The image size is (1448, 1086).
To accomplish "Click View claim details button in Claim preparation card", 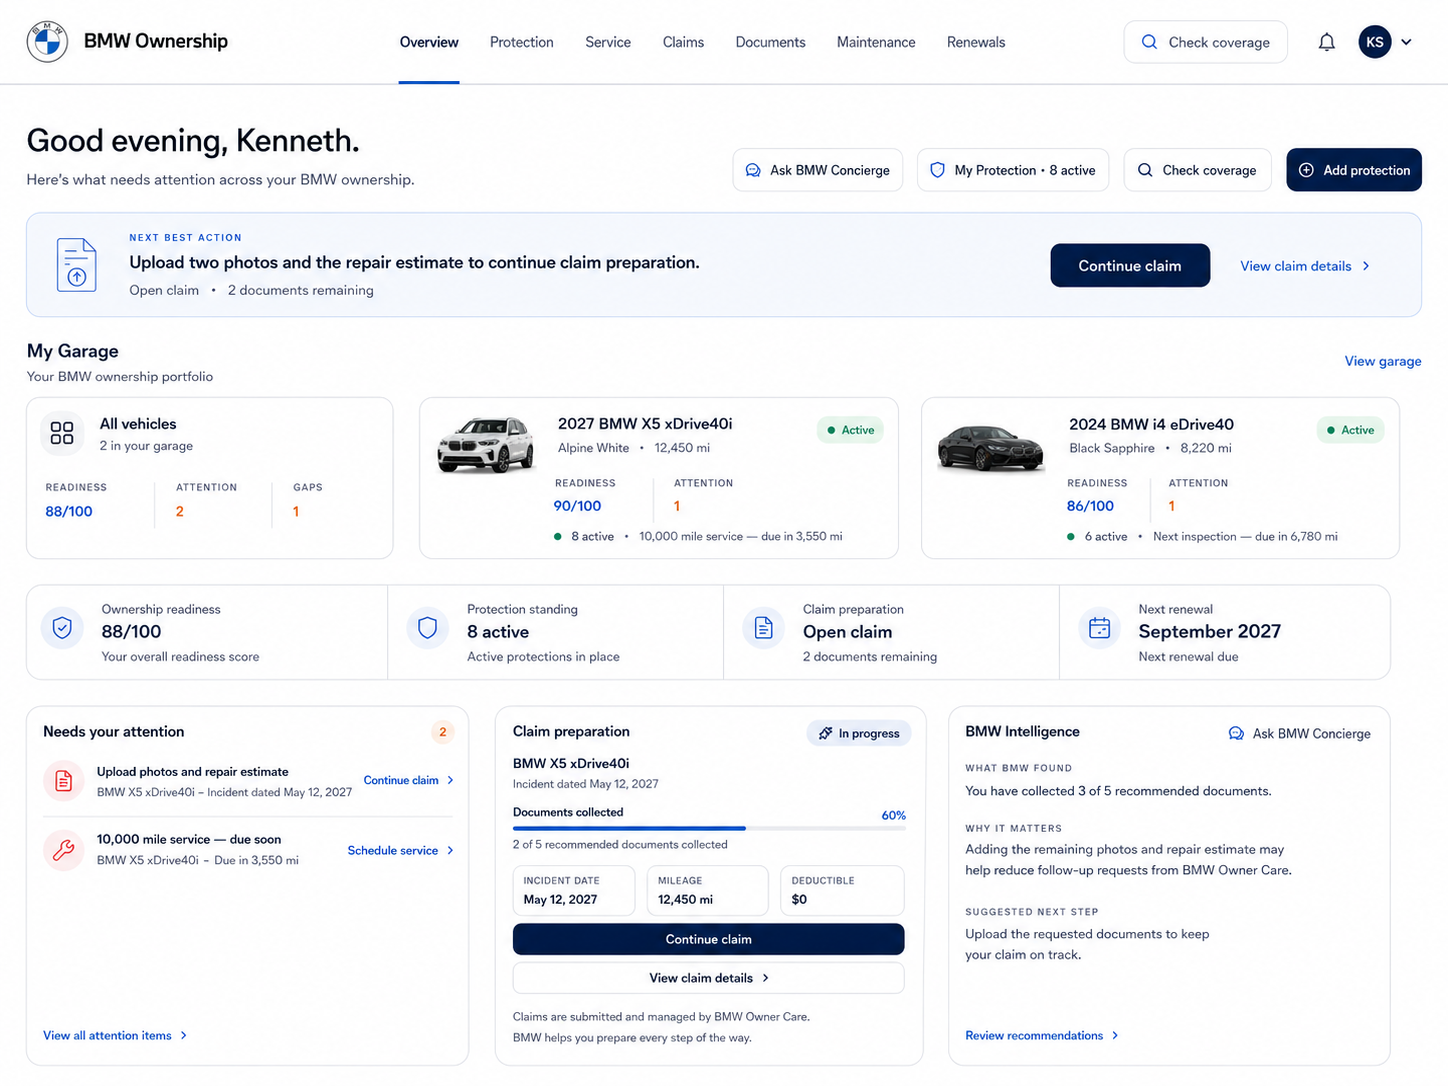I will (708, 978).
